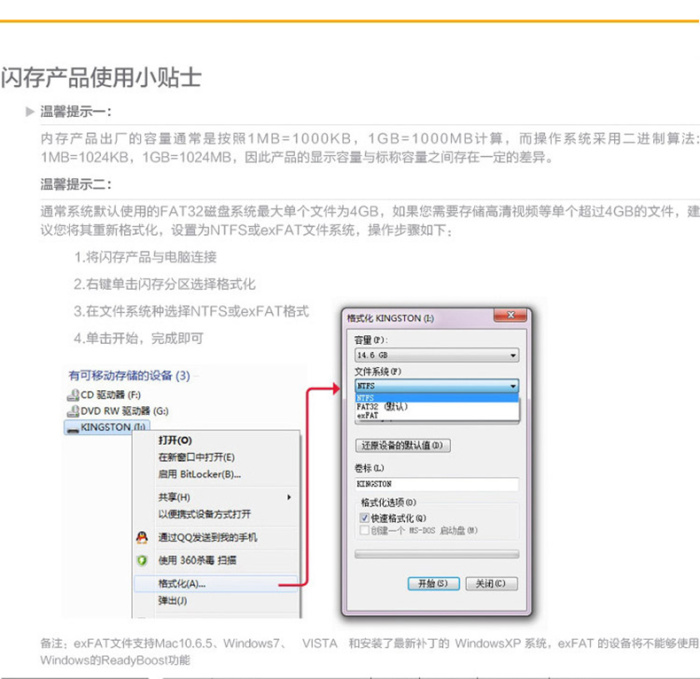Click 有可移动存储的设备 (3) group header

click(129, 375)
